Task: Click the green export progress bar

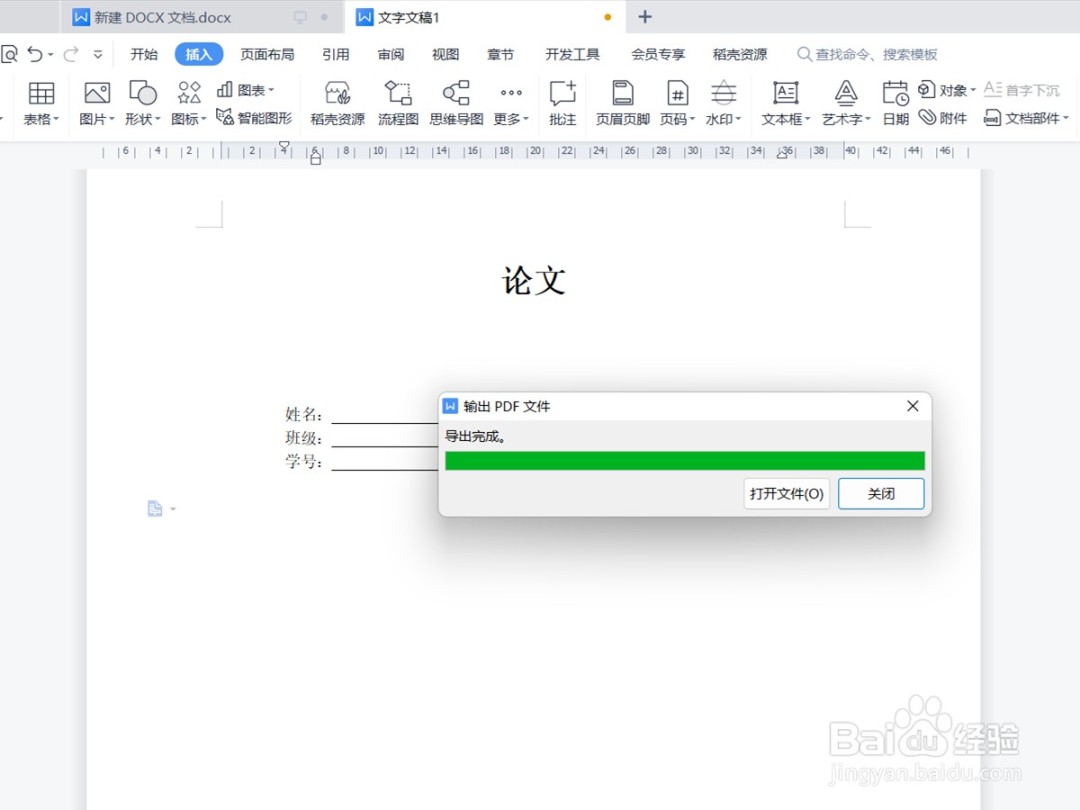Action: (685, 461)
